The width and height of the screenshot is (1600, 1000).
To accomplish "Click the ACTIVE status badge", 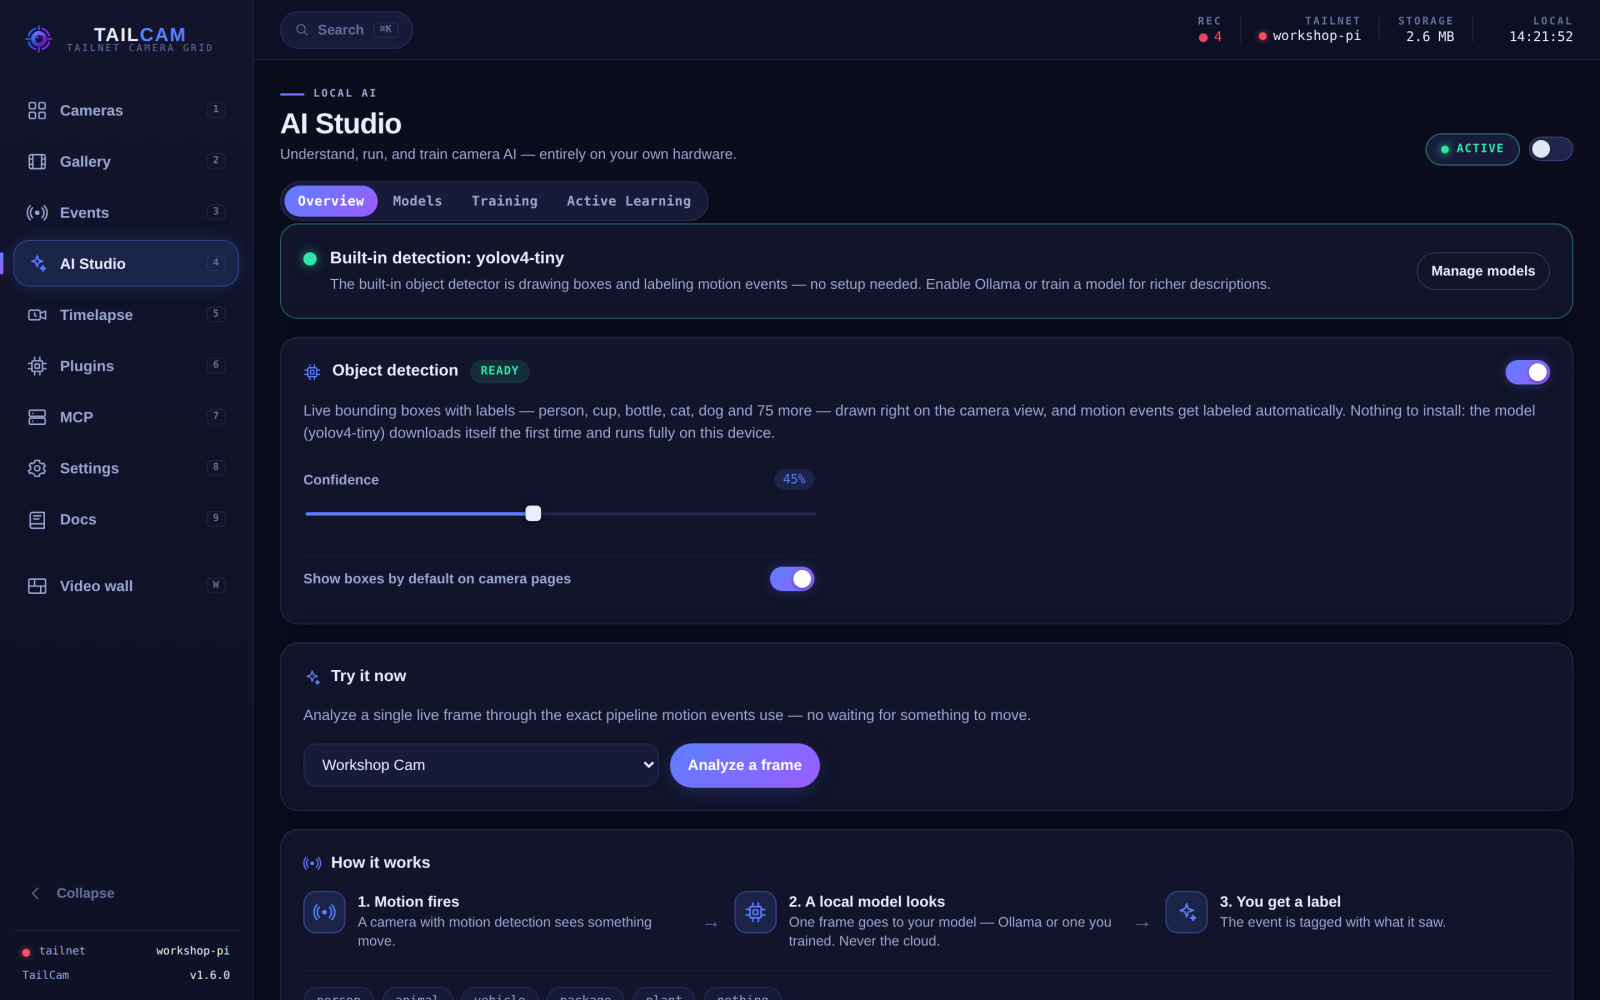I will [x=1472, y=149].
